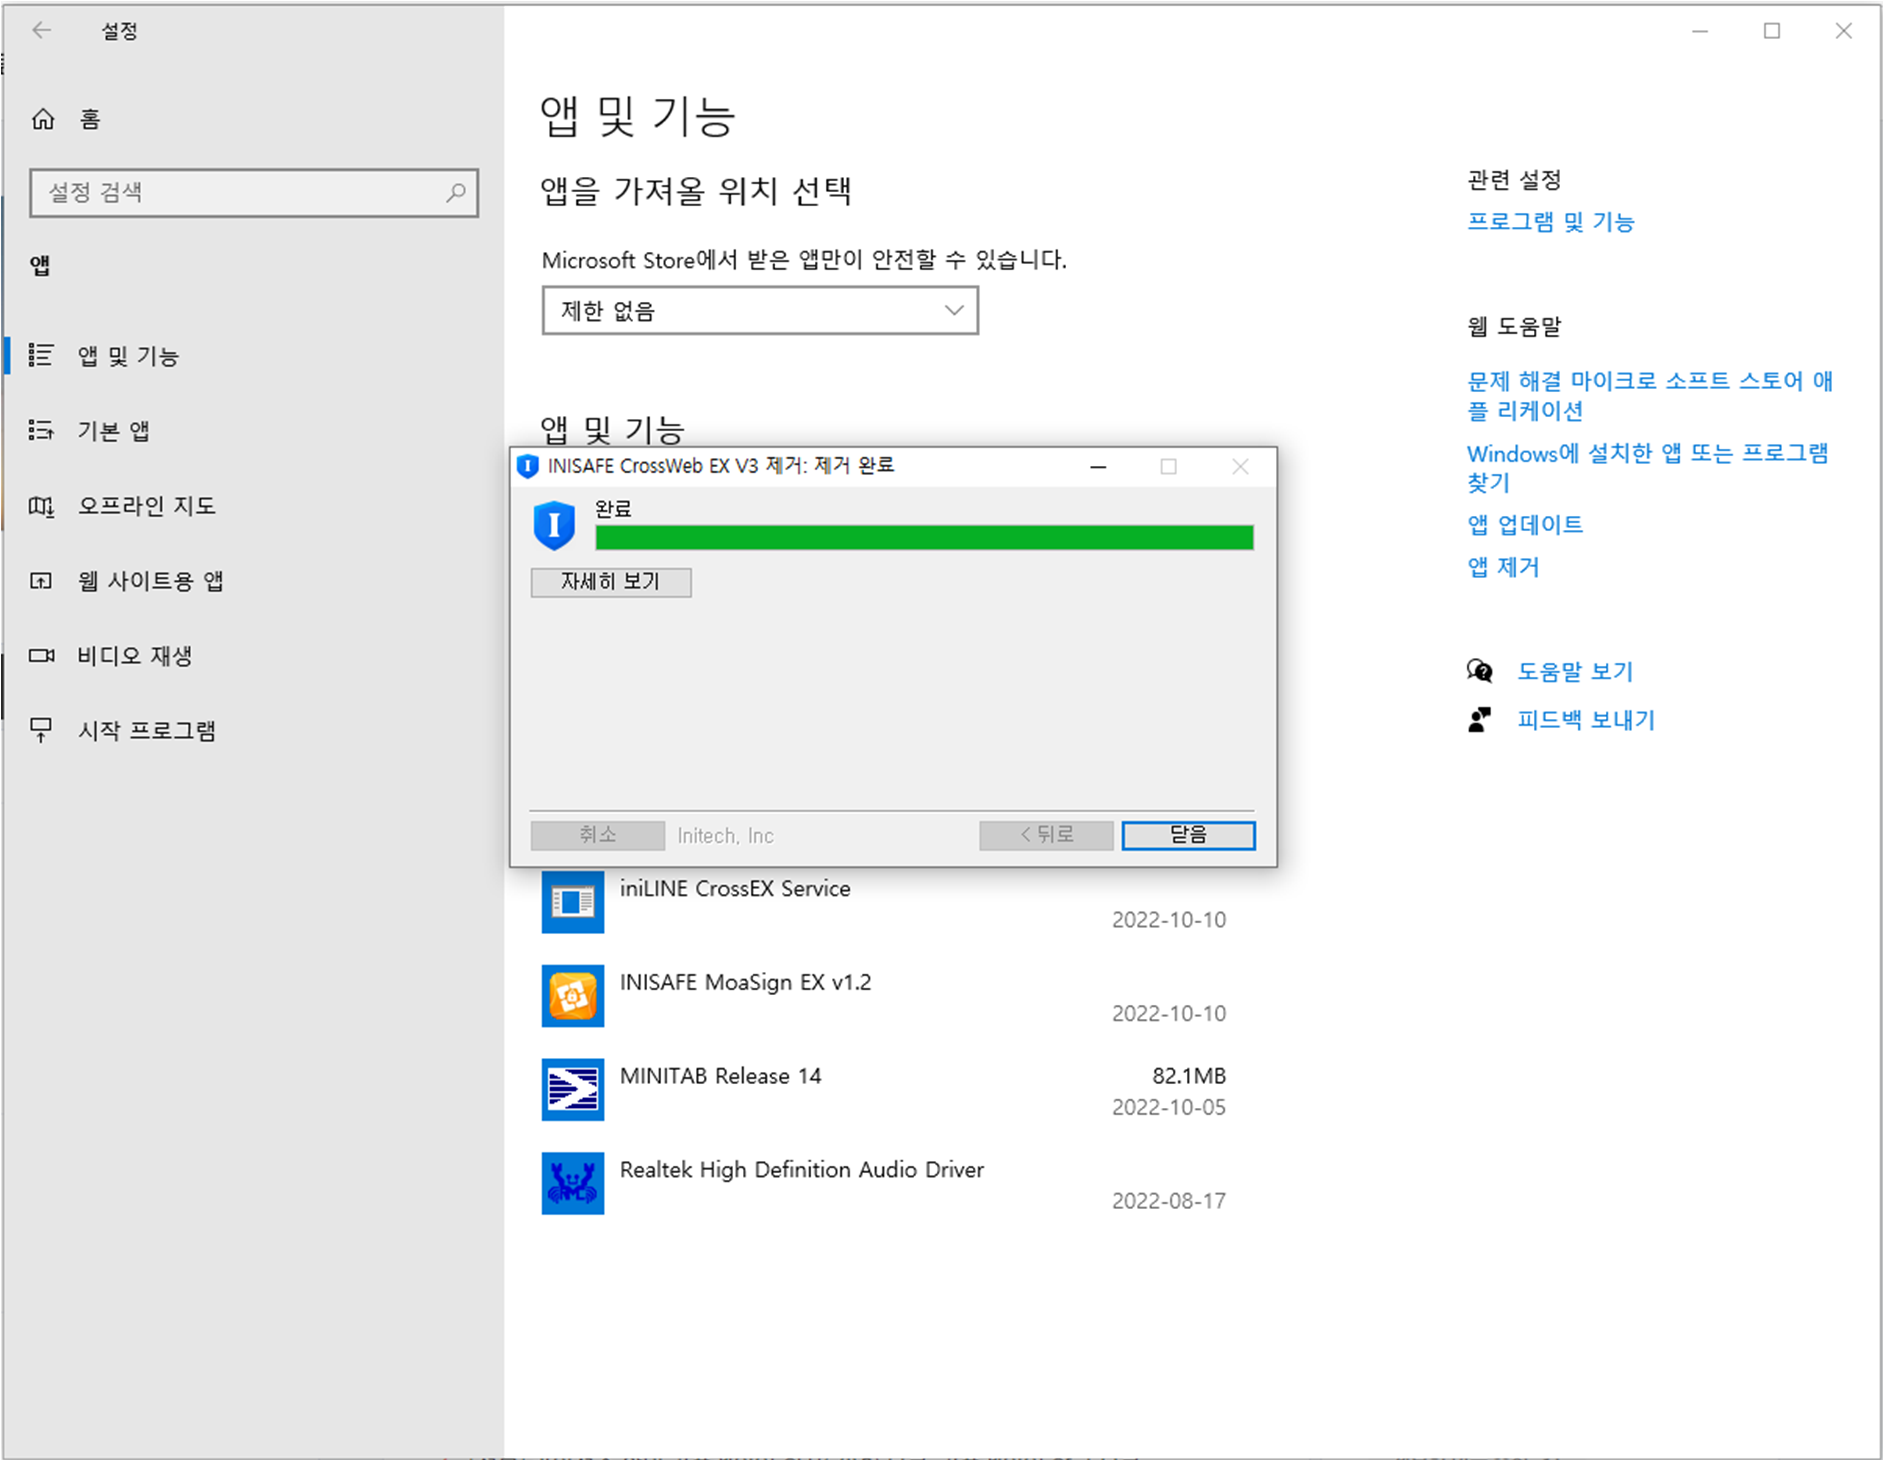Image resolution: width=1884 pixels, height=1461 pixels.
Task: Click the small shield icon in dialog titlebar
Action: (527, 466)
